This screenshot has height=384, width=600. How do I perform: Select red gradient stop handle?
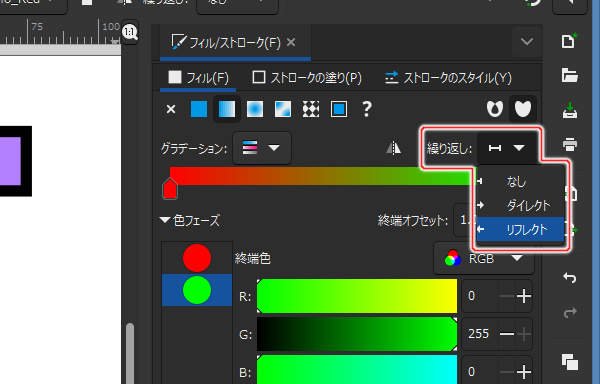pyautogui.click(x=170, y=189)
